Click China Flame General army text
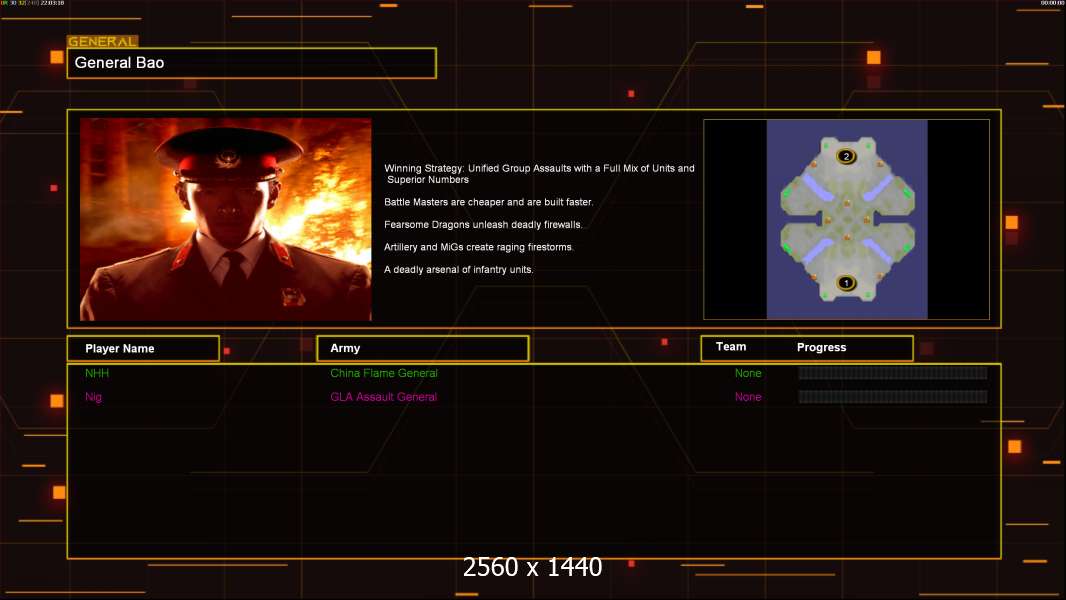The width and height of the screenshot is (1066, 600). pyautogui.click(x=383, y=373)
